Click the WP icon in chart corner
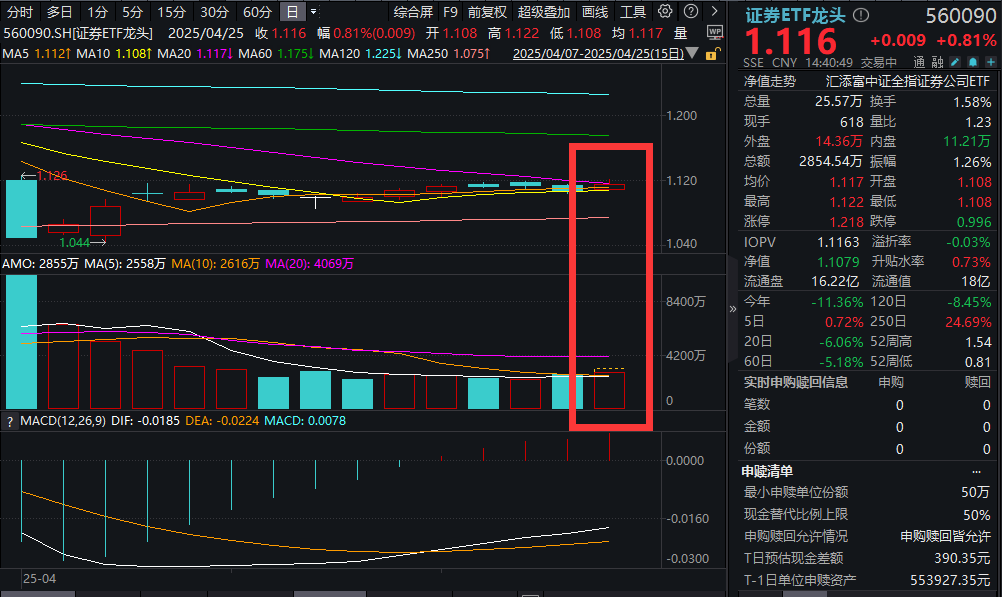The image size is (1002, 597). coord(714,32)
